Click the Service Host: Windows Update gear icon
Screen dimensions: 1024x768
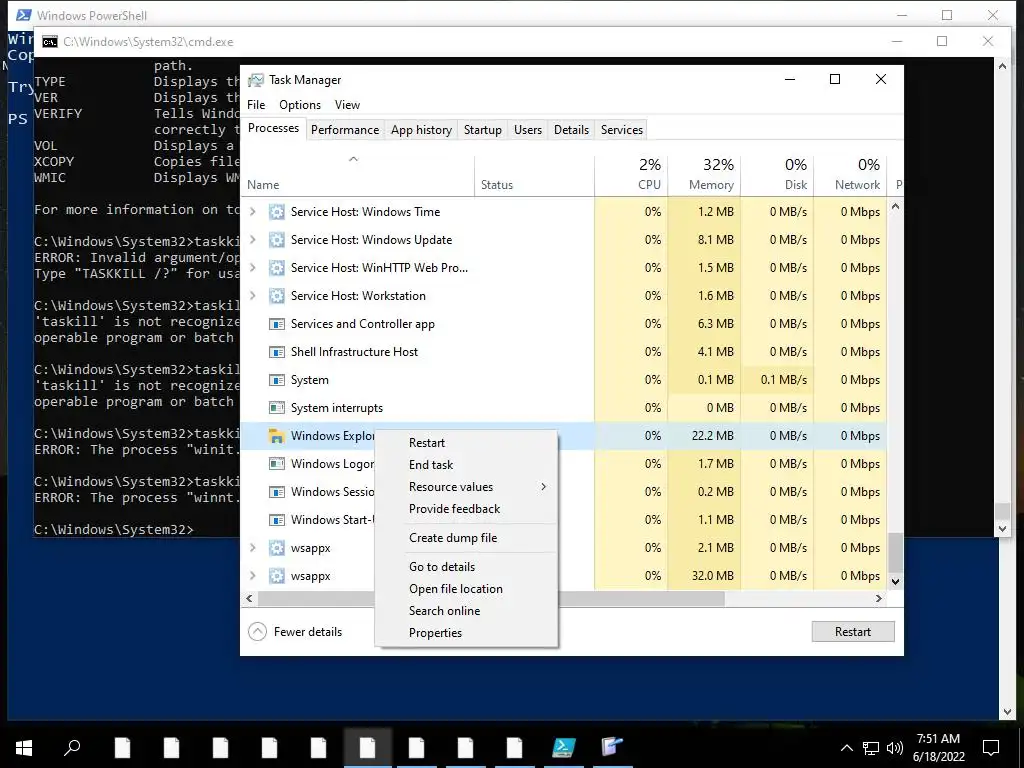pyautogui.click(x=277, y=240)
